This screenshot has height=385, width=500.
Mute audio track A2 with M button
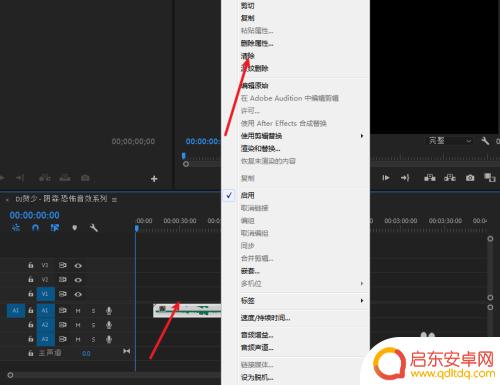coord(78,325)
